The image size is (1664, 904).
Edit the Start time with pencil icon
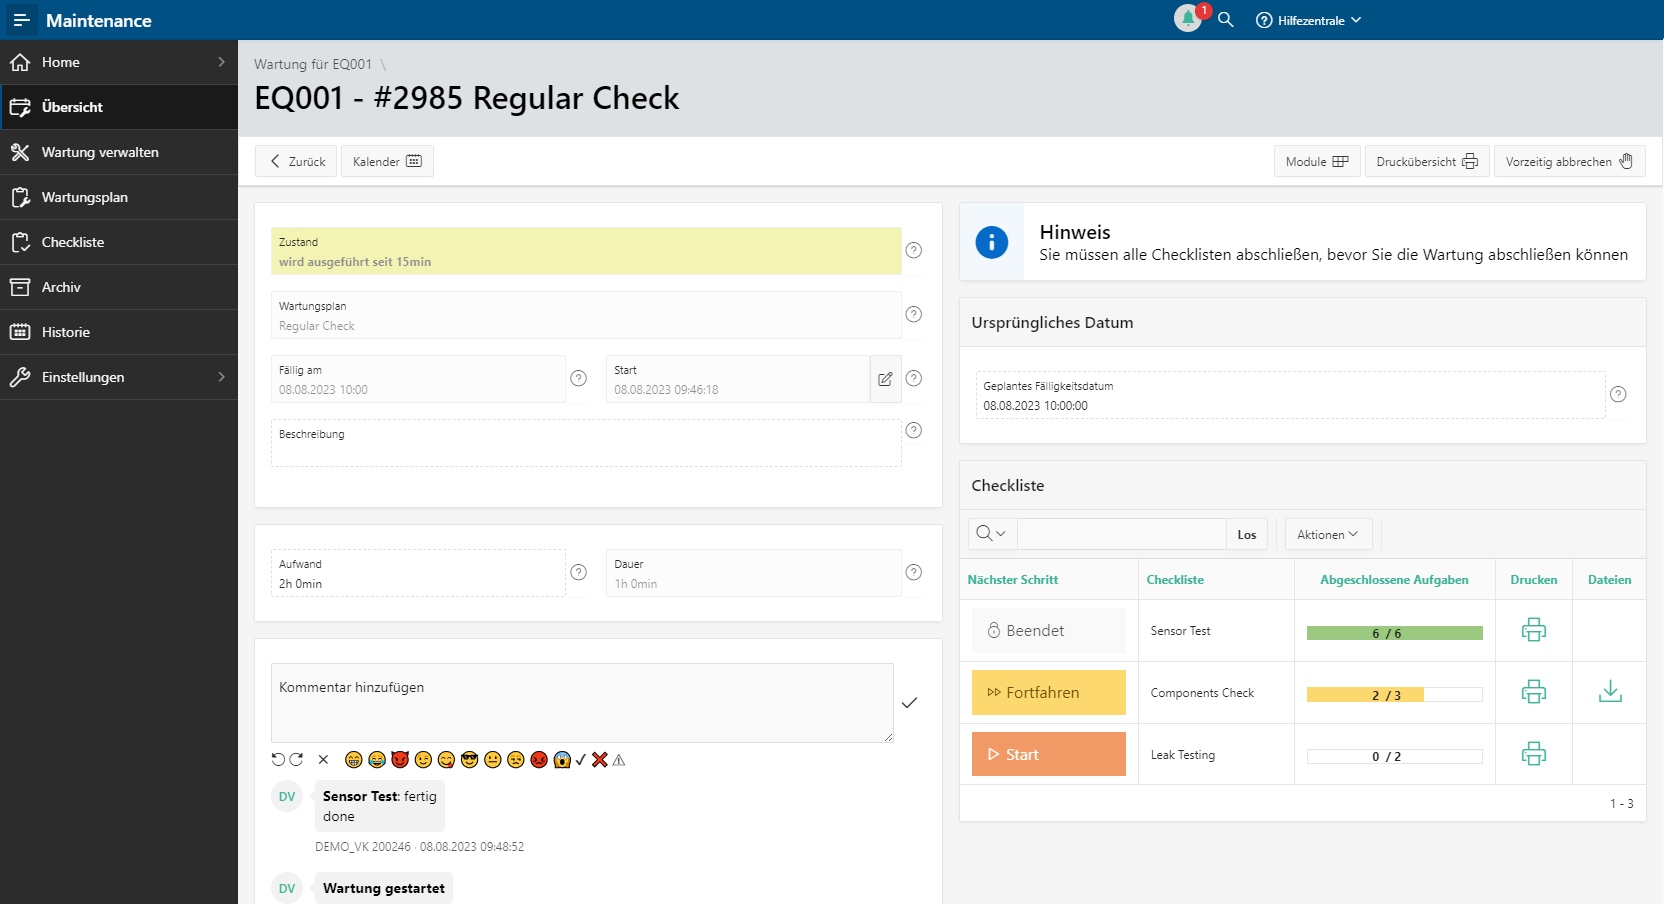point(885,379)
